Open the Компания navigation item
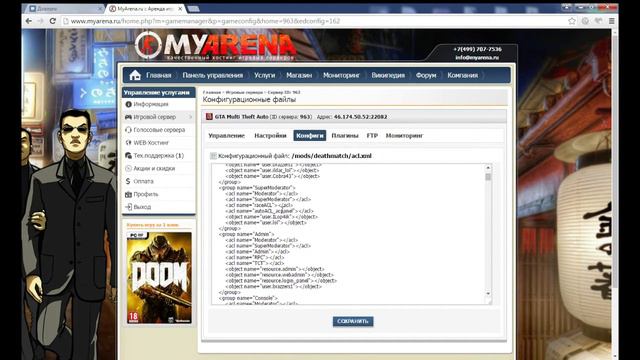Screen dimensions: 640x360 (x=462, y=75)
